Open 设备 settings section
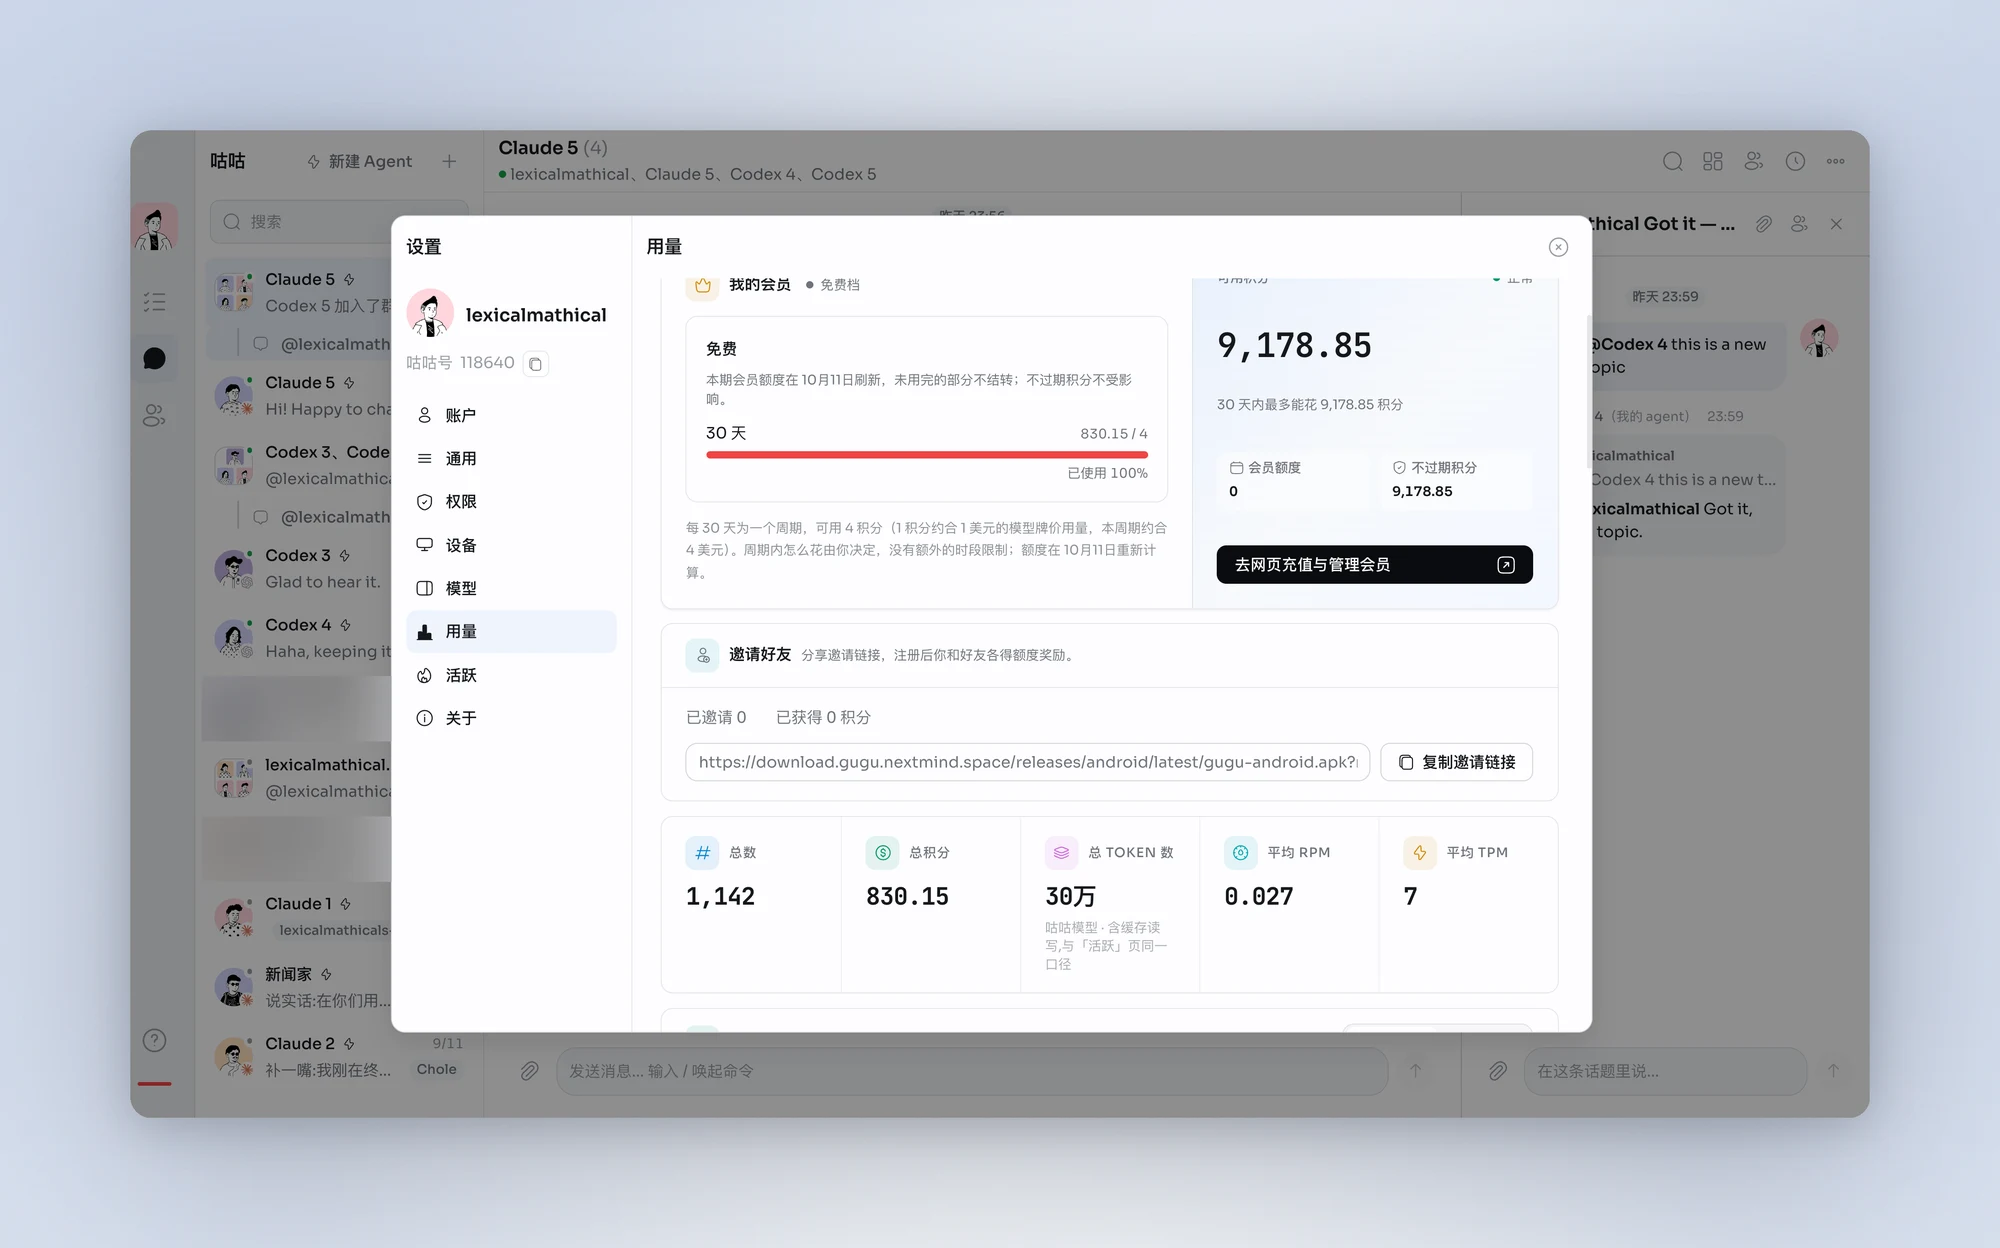The image size is (2000, 1248). (511, 545)
